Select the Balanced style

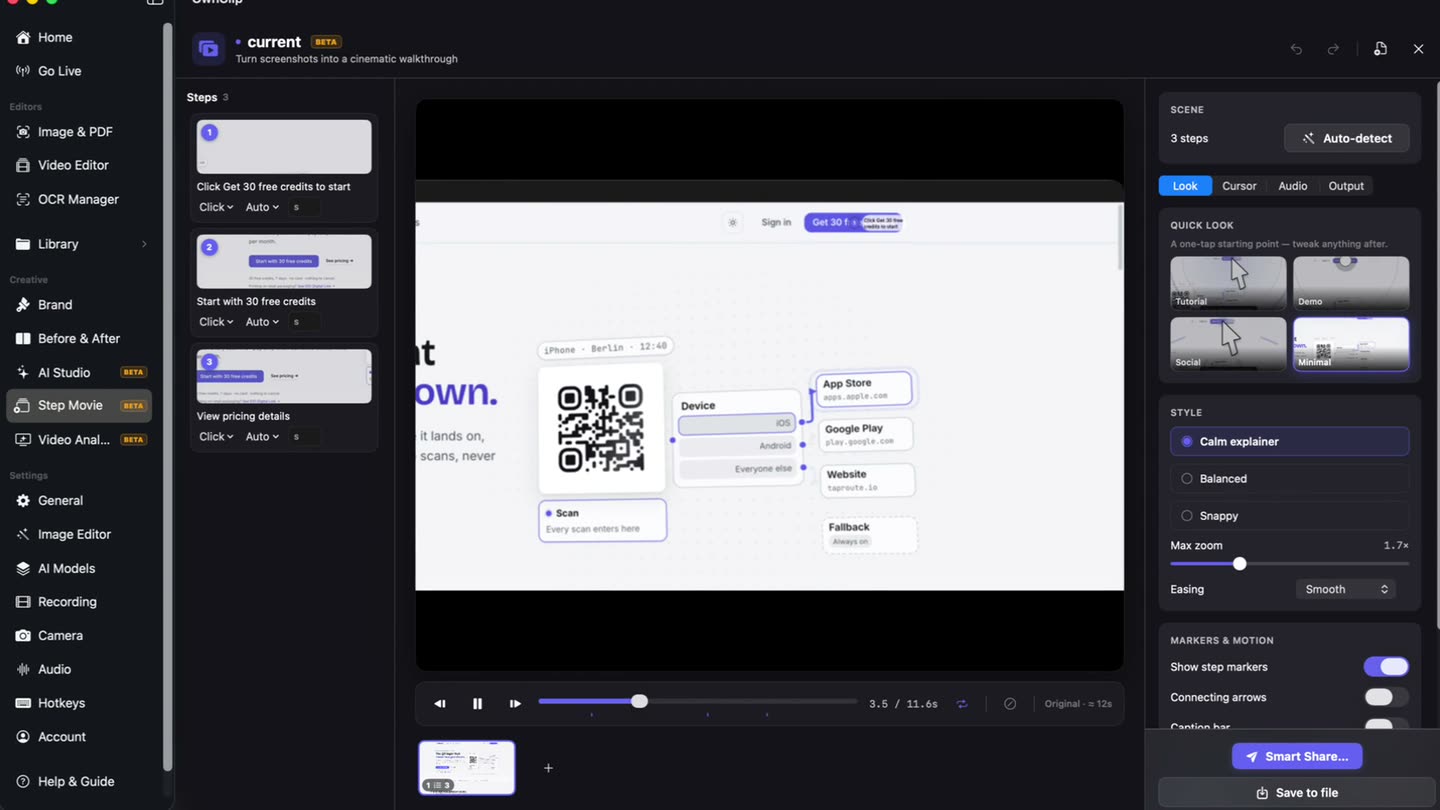(1290, 479)
